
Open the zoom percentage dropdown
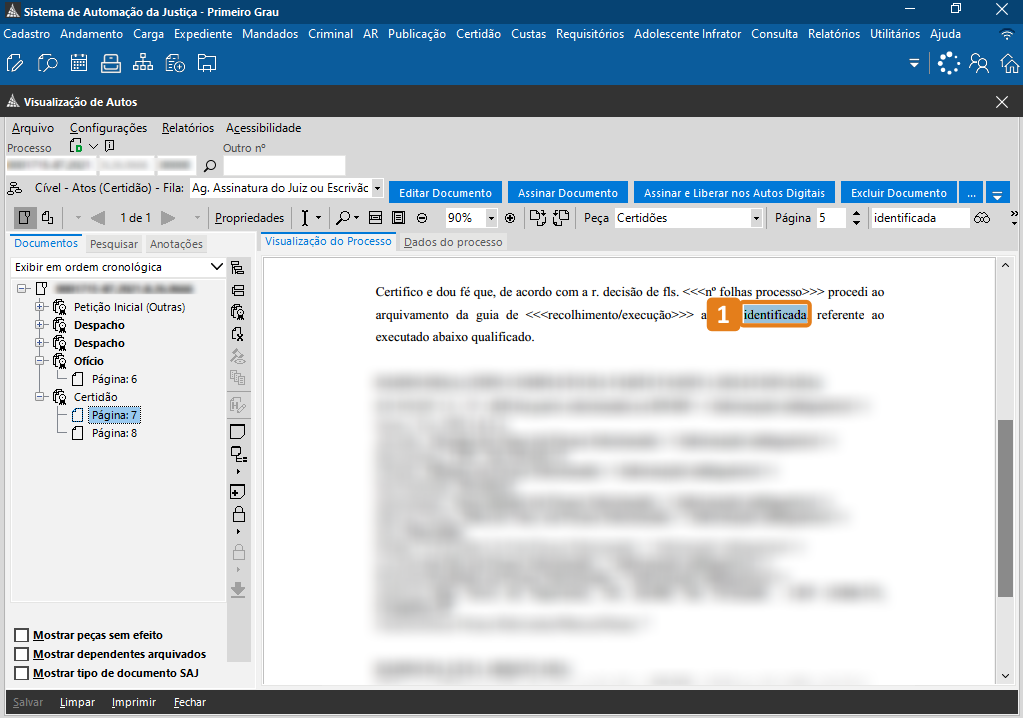(491, 218)
